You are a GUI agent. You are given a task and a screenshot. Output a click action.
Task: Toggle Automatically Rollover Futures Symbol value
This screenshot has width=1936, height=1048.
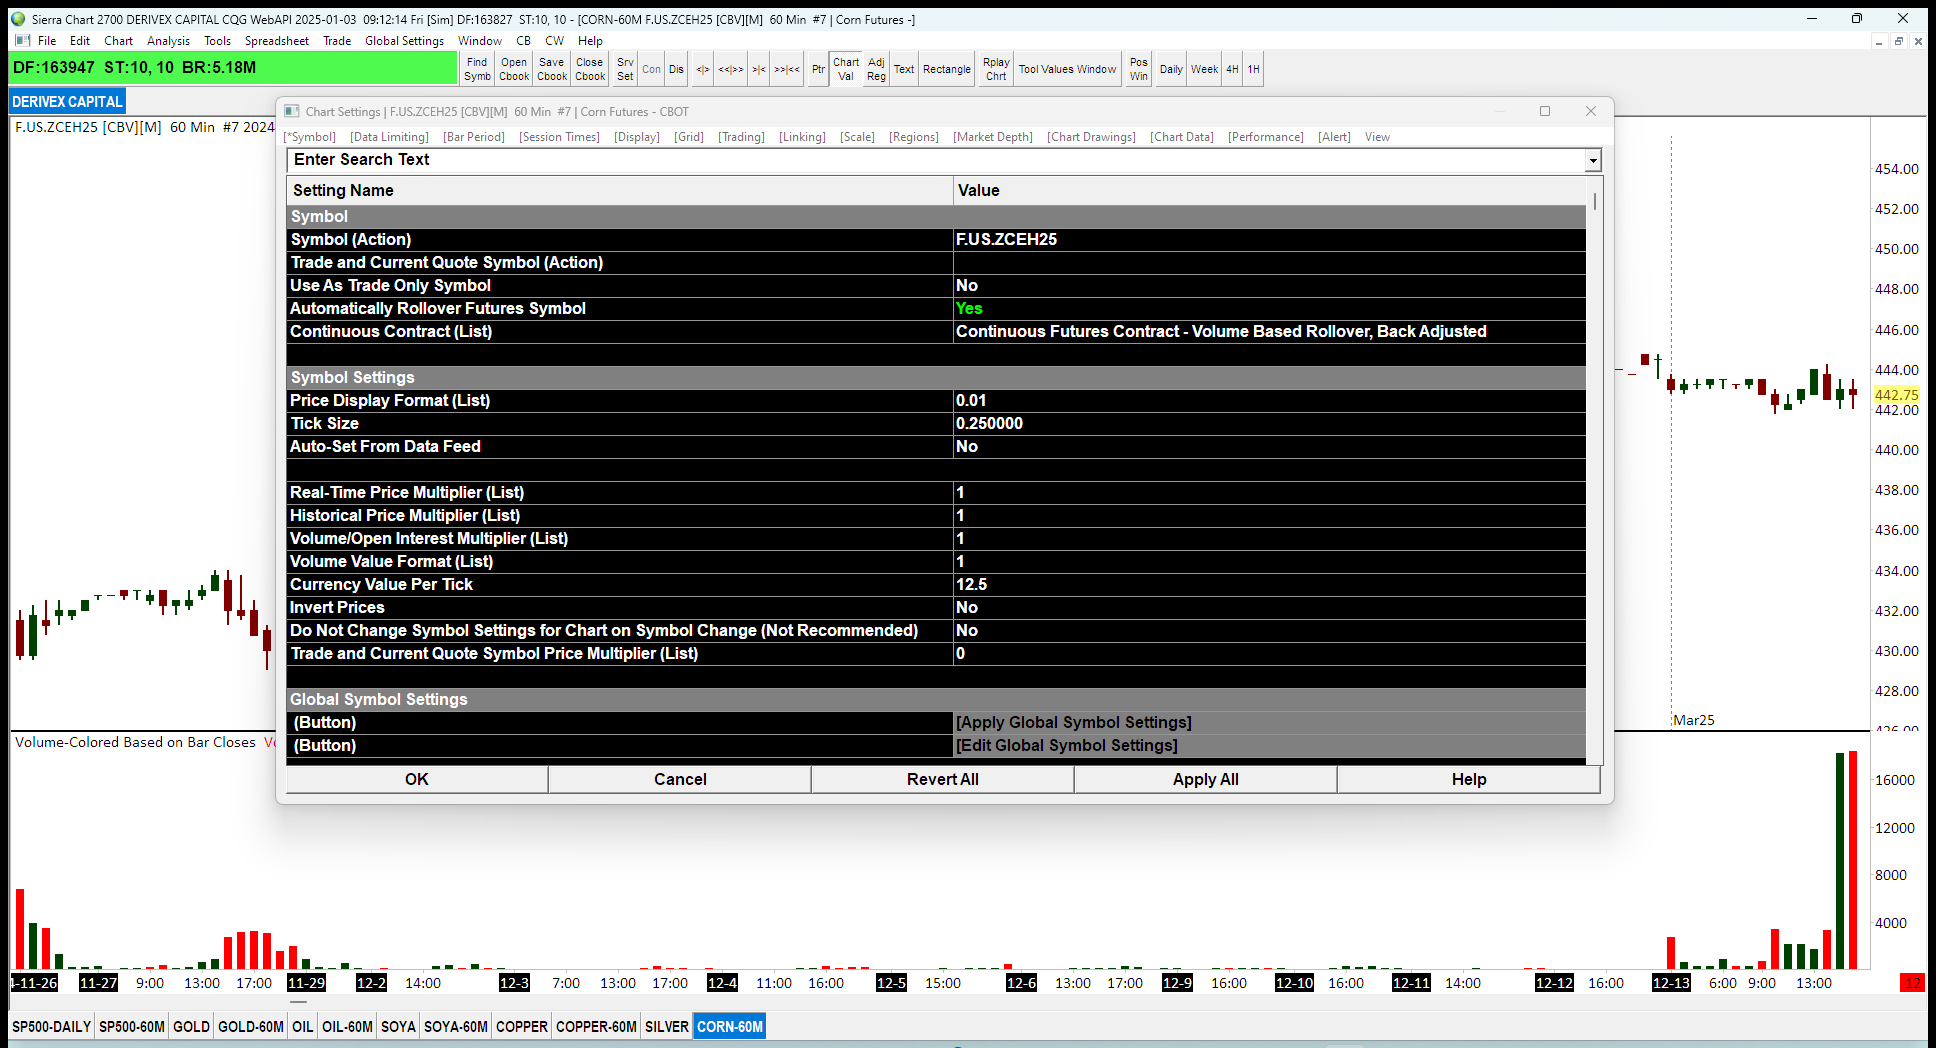click(x=1268, y=309)
